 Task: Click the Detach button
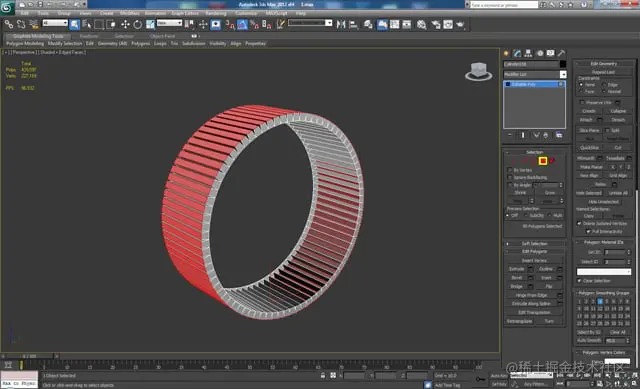[618, 120]
